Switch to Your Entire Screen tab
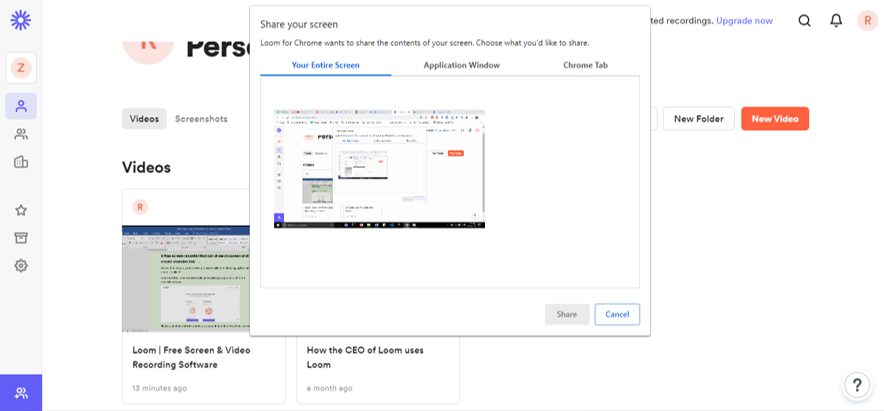 tap(325, 65)
